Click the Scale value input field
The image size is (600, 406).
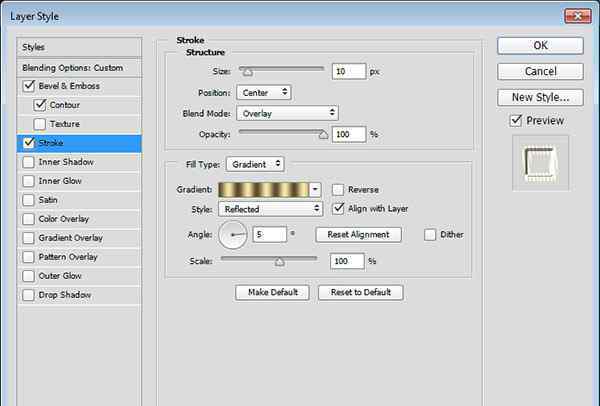pyautogui.click(x=347, y=261)
